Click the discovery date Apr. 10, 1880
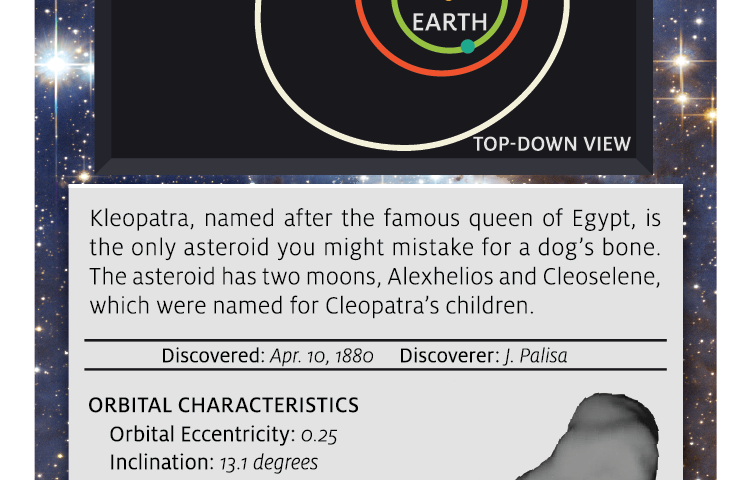The height and width of the screenshot is (480, 750). 321,355
